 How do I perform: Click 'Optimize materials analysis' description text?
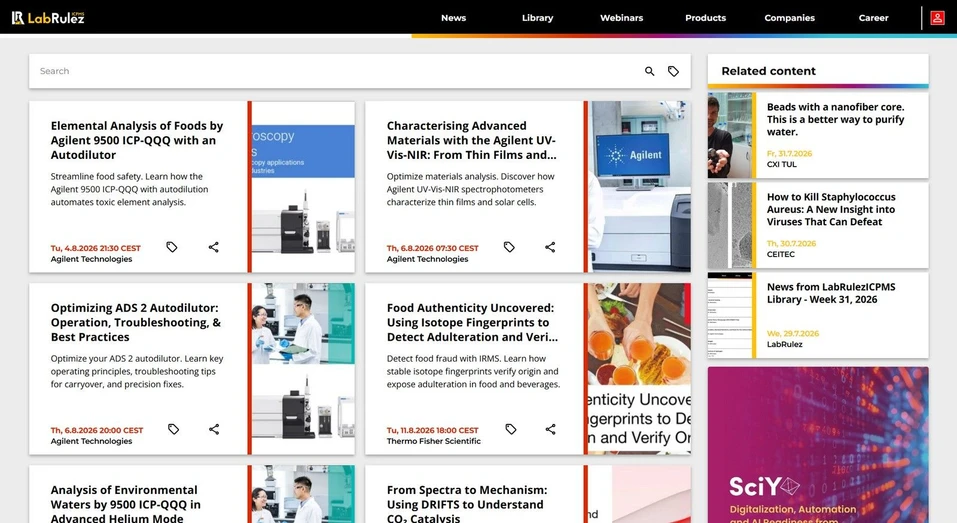[471, 189]
